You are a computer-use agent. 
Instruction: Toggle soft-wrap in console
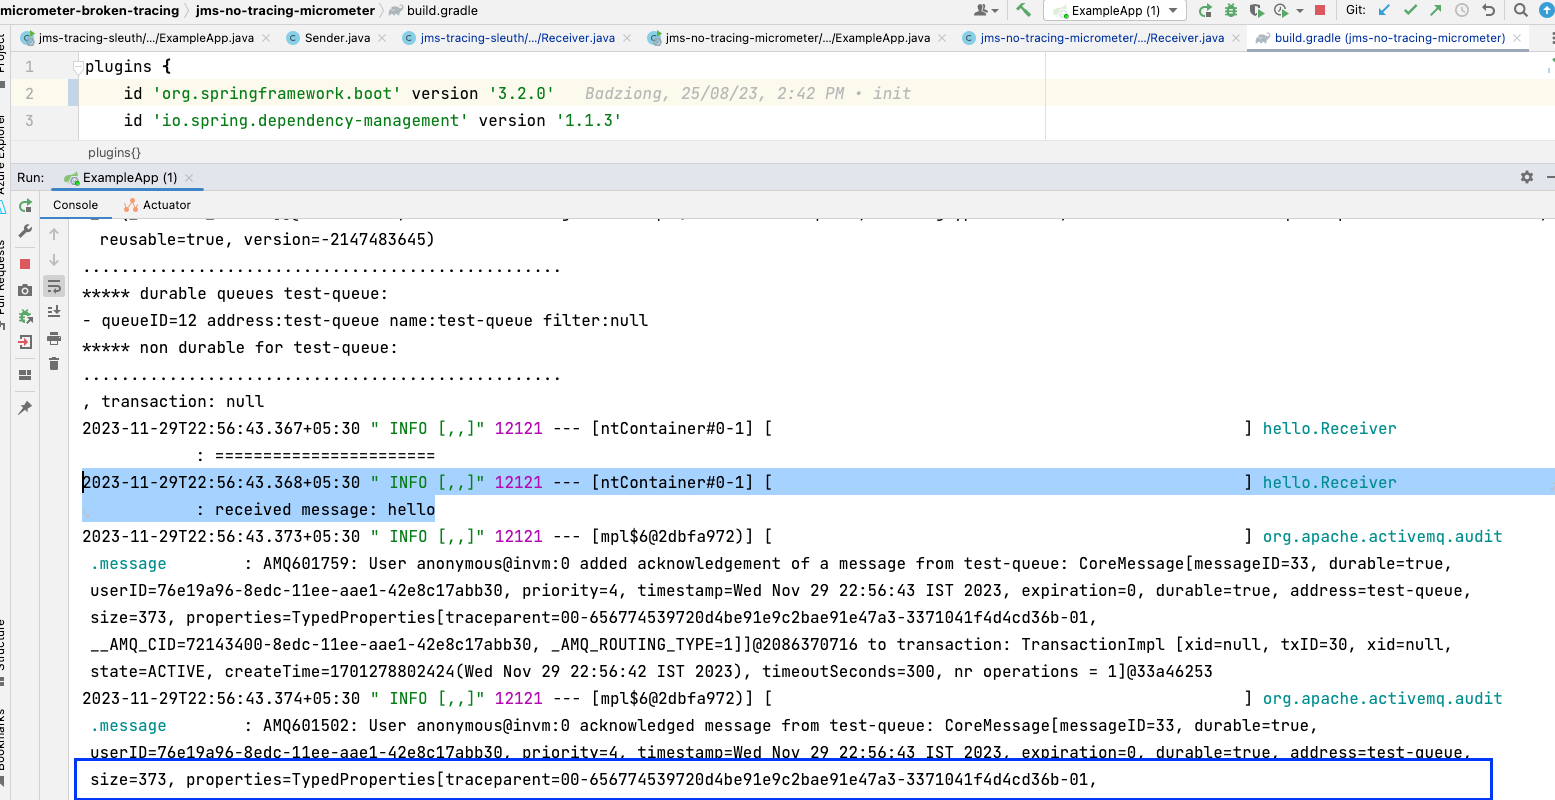click(54, 287)
